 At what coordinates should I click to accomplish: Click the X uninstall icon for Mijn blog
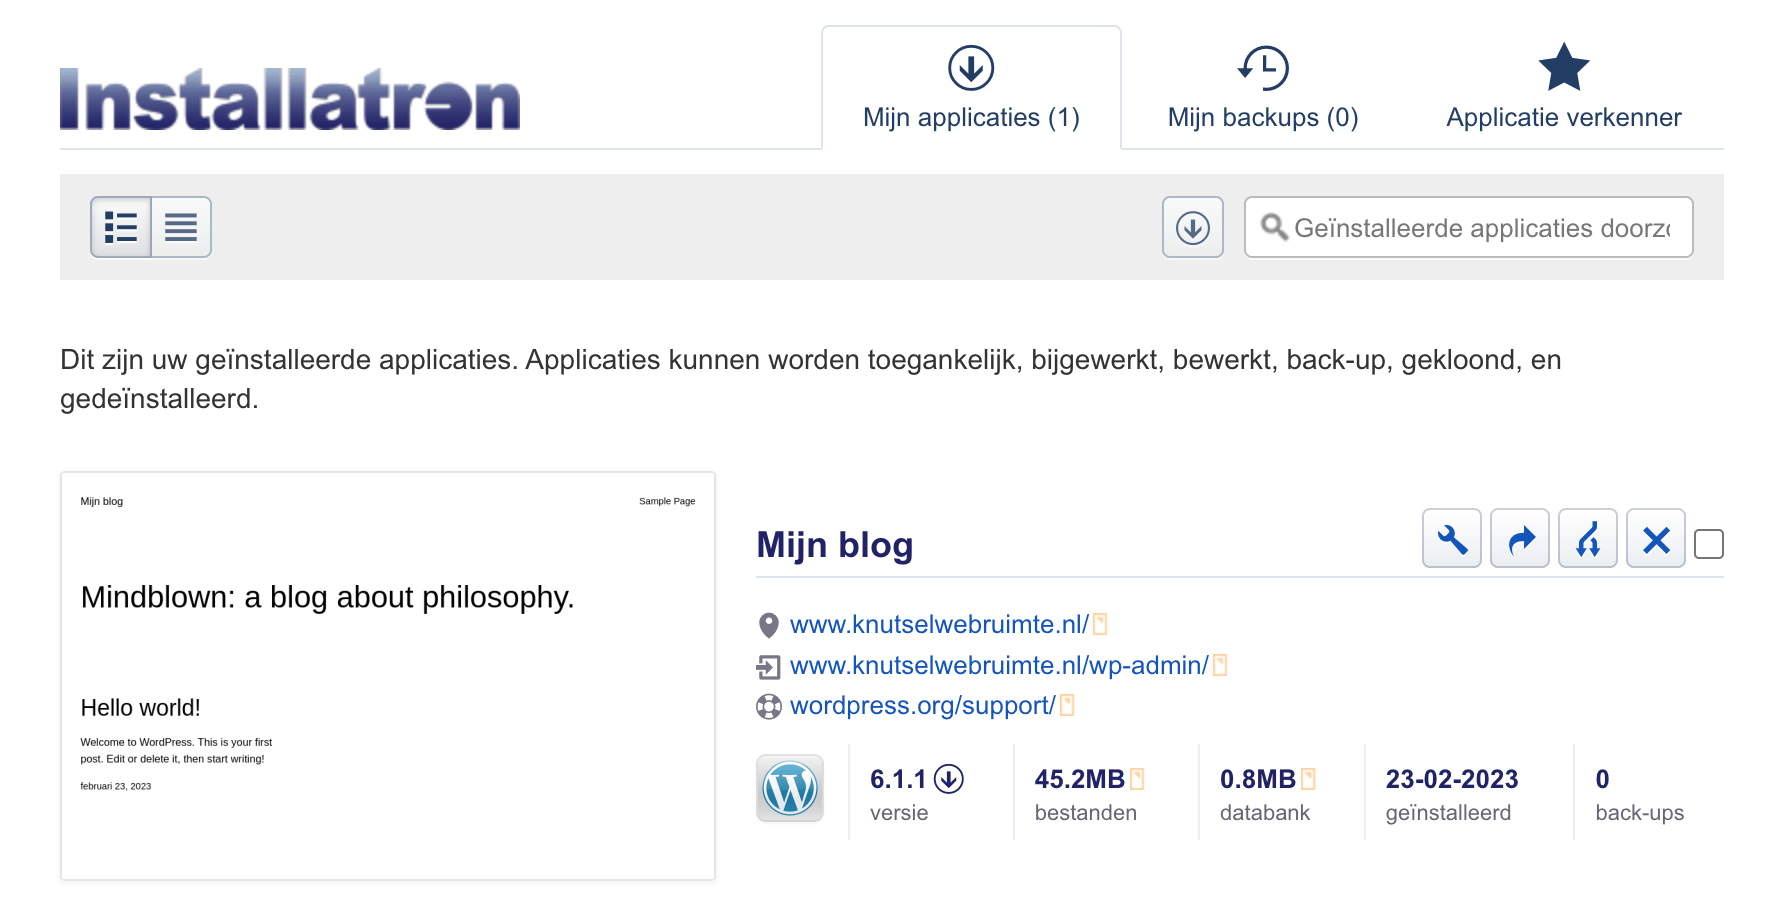(1656, 539)
